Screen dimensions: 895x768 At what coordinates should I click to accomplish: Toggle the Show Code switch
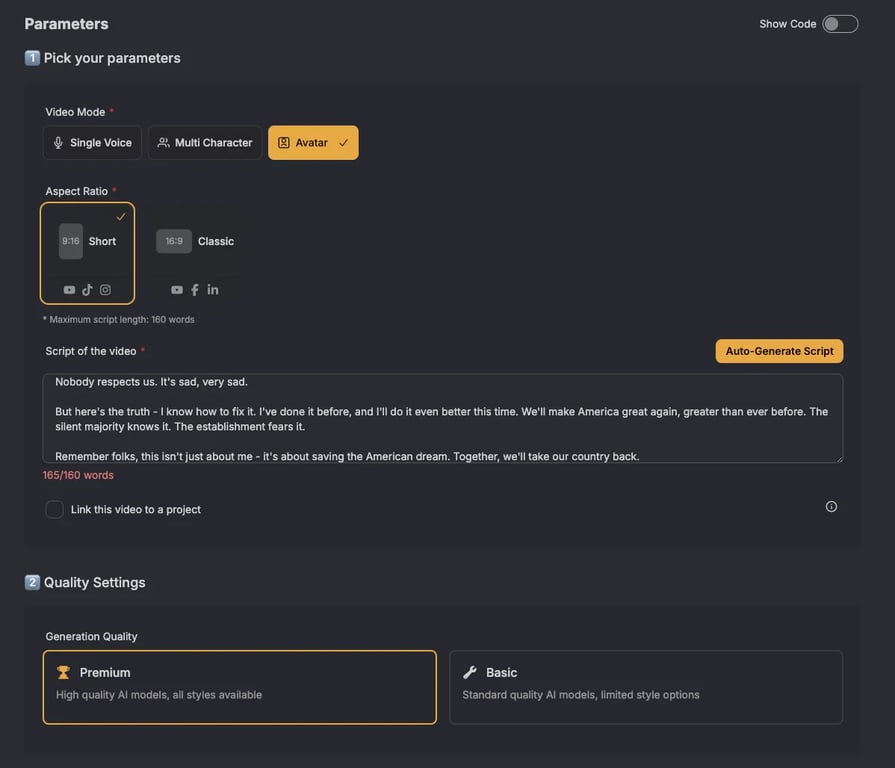(x=840, y=24)
